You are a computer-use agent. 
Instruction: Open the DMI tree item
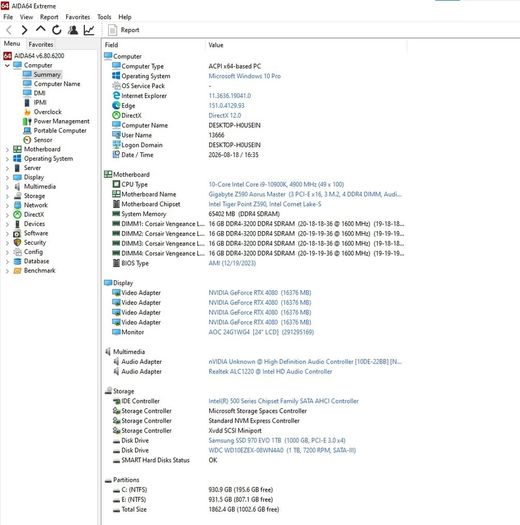click(x=39, y=93)
